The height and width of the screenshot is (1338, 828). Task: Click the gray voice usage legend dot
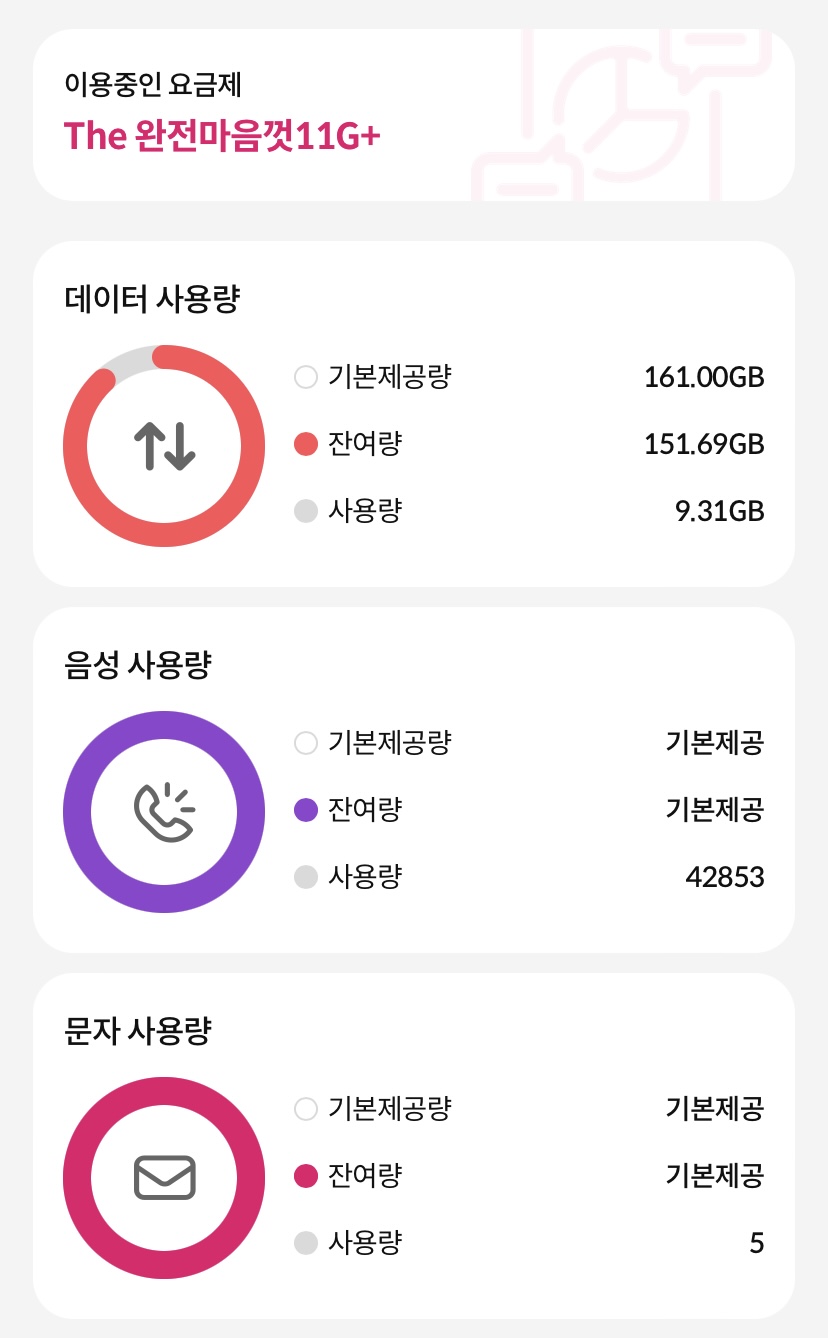(306, 877)
